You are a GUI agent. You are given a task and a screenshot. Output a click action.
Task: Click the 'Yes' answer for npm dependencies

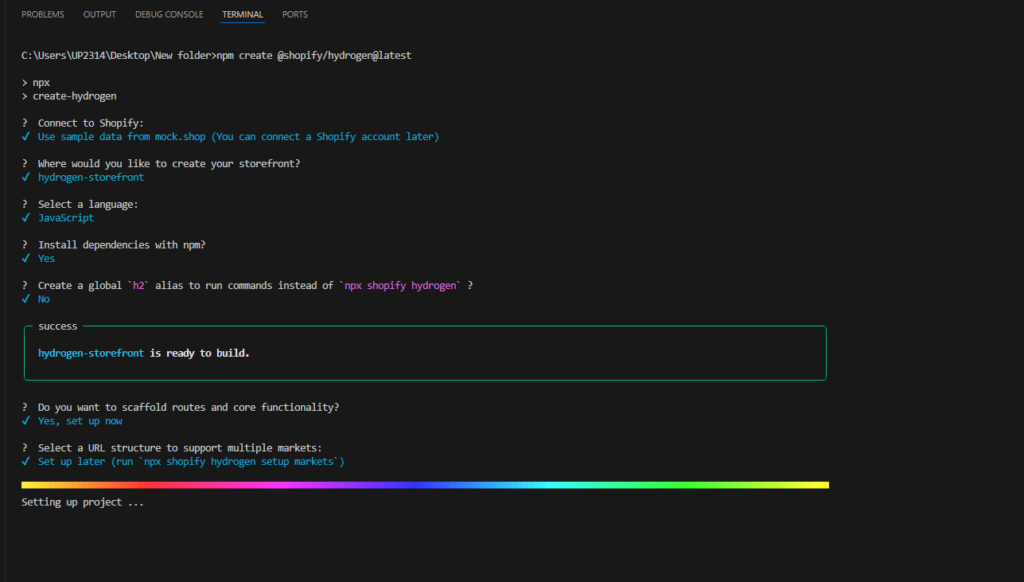[46, 259]
